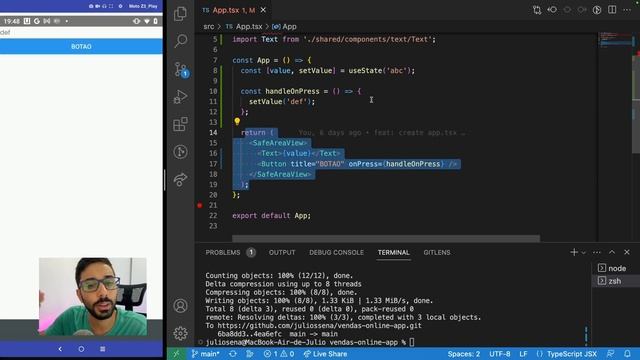This screenshot has height=360, width=640.
Task: Select the node terminal in list
Action: click(616, 268)
